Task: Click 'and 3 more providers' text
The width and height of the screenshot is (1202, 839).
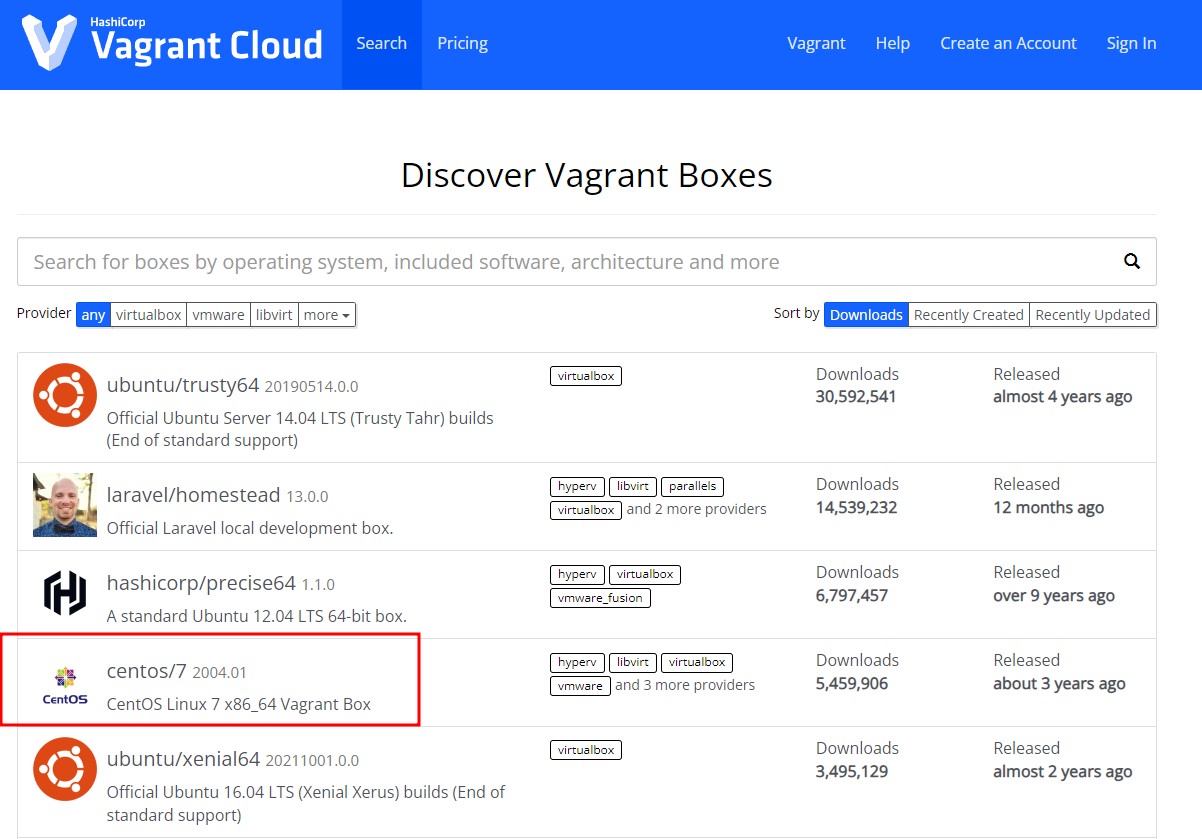Action: (x=685, y=685)
